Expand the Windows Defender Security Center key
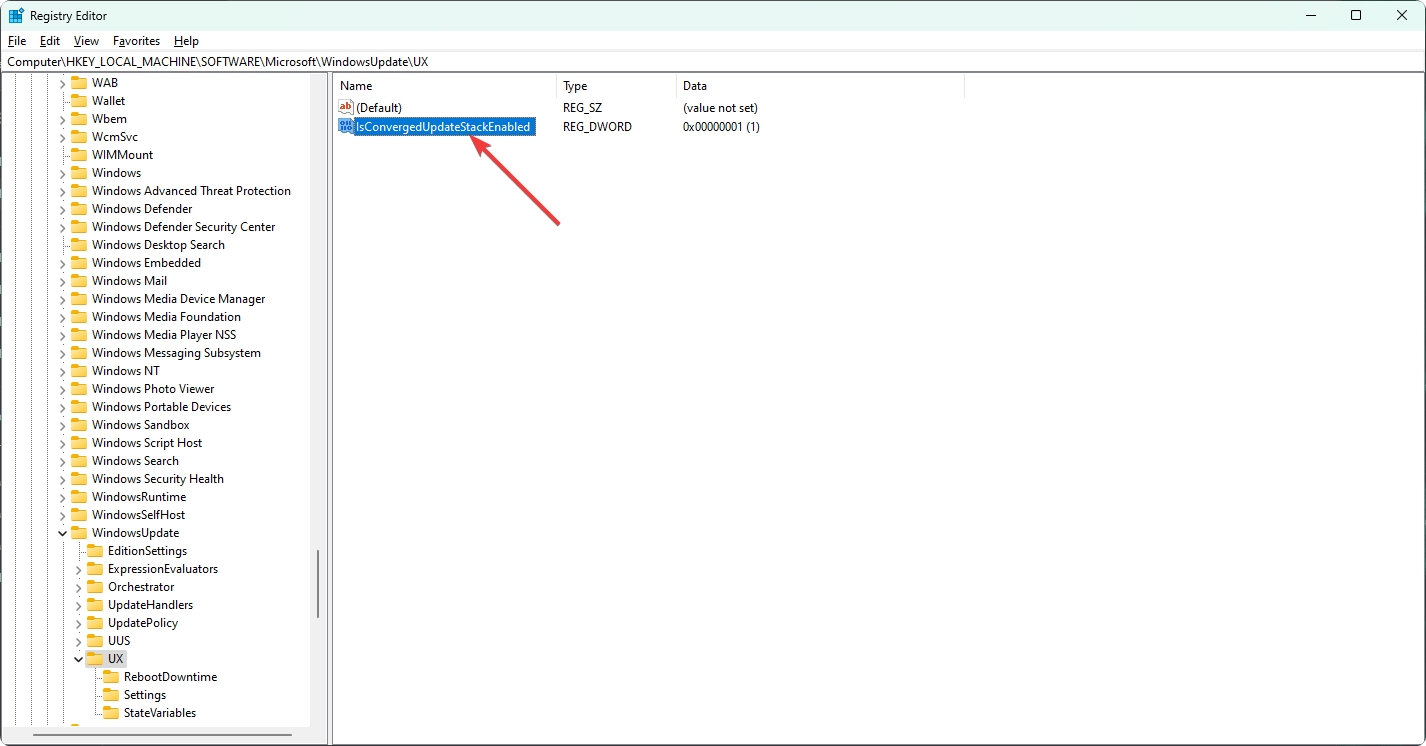 (62, 227)
